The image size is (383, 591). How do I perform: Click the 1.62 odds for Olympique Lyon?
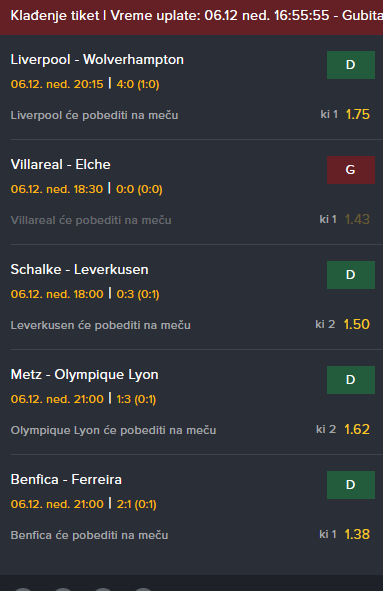pyautogui.click(x=357, y=429)
